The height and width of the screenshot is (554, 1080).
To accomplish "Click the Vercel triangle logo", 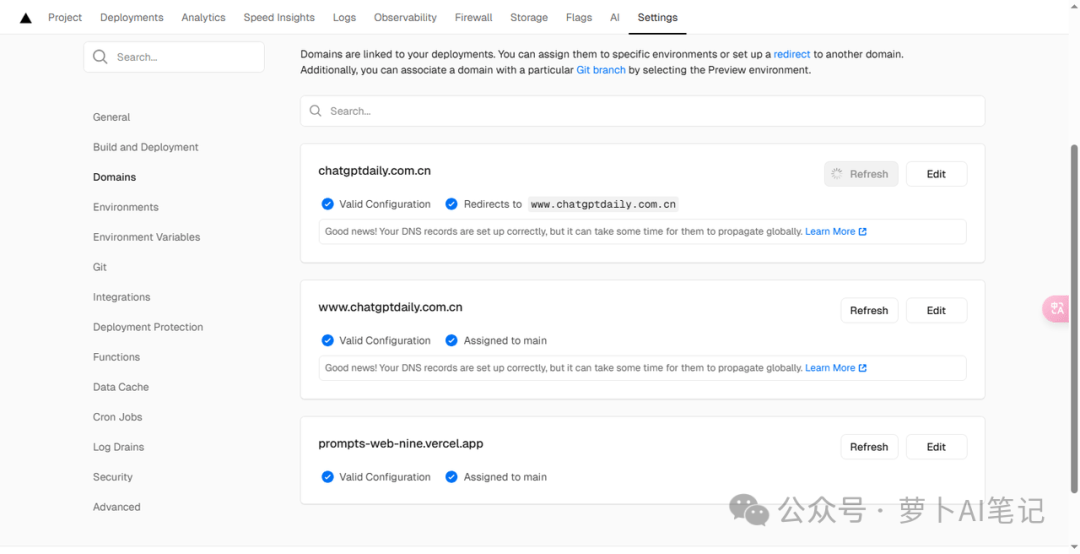I will (25, 18).
